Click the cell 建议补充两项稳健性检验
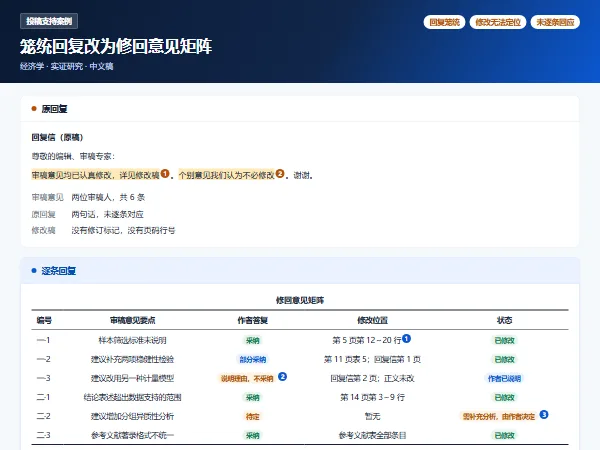This screenshot has height=450, width=600. [132, 359]
